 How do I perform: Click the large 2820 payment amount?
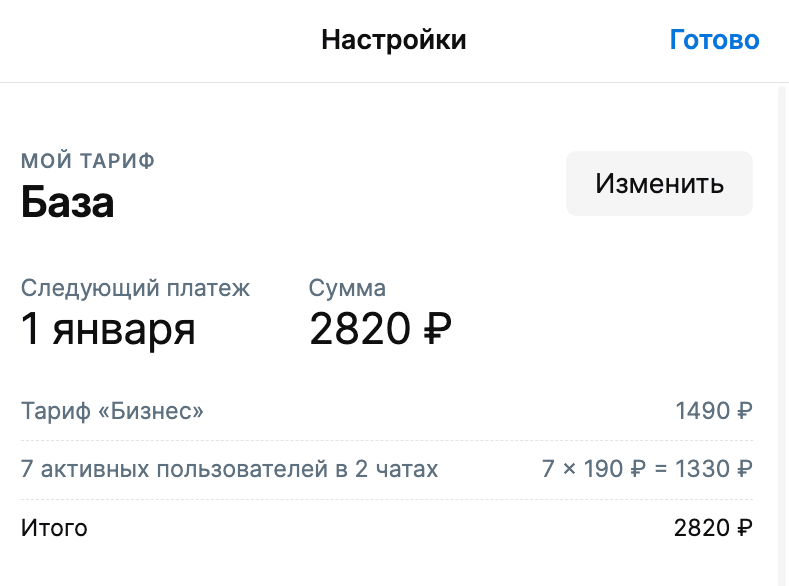click(x=361, y=330)
